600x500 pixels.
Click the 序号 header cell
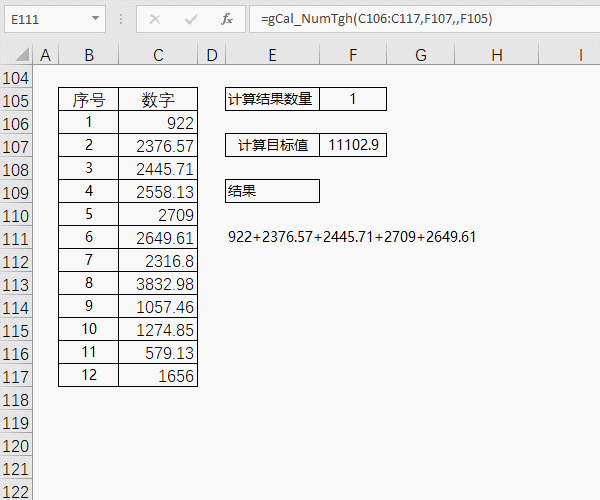(89, 99)
